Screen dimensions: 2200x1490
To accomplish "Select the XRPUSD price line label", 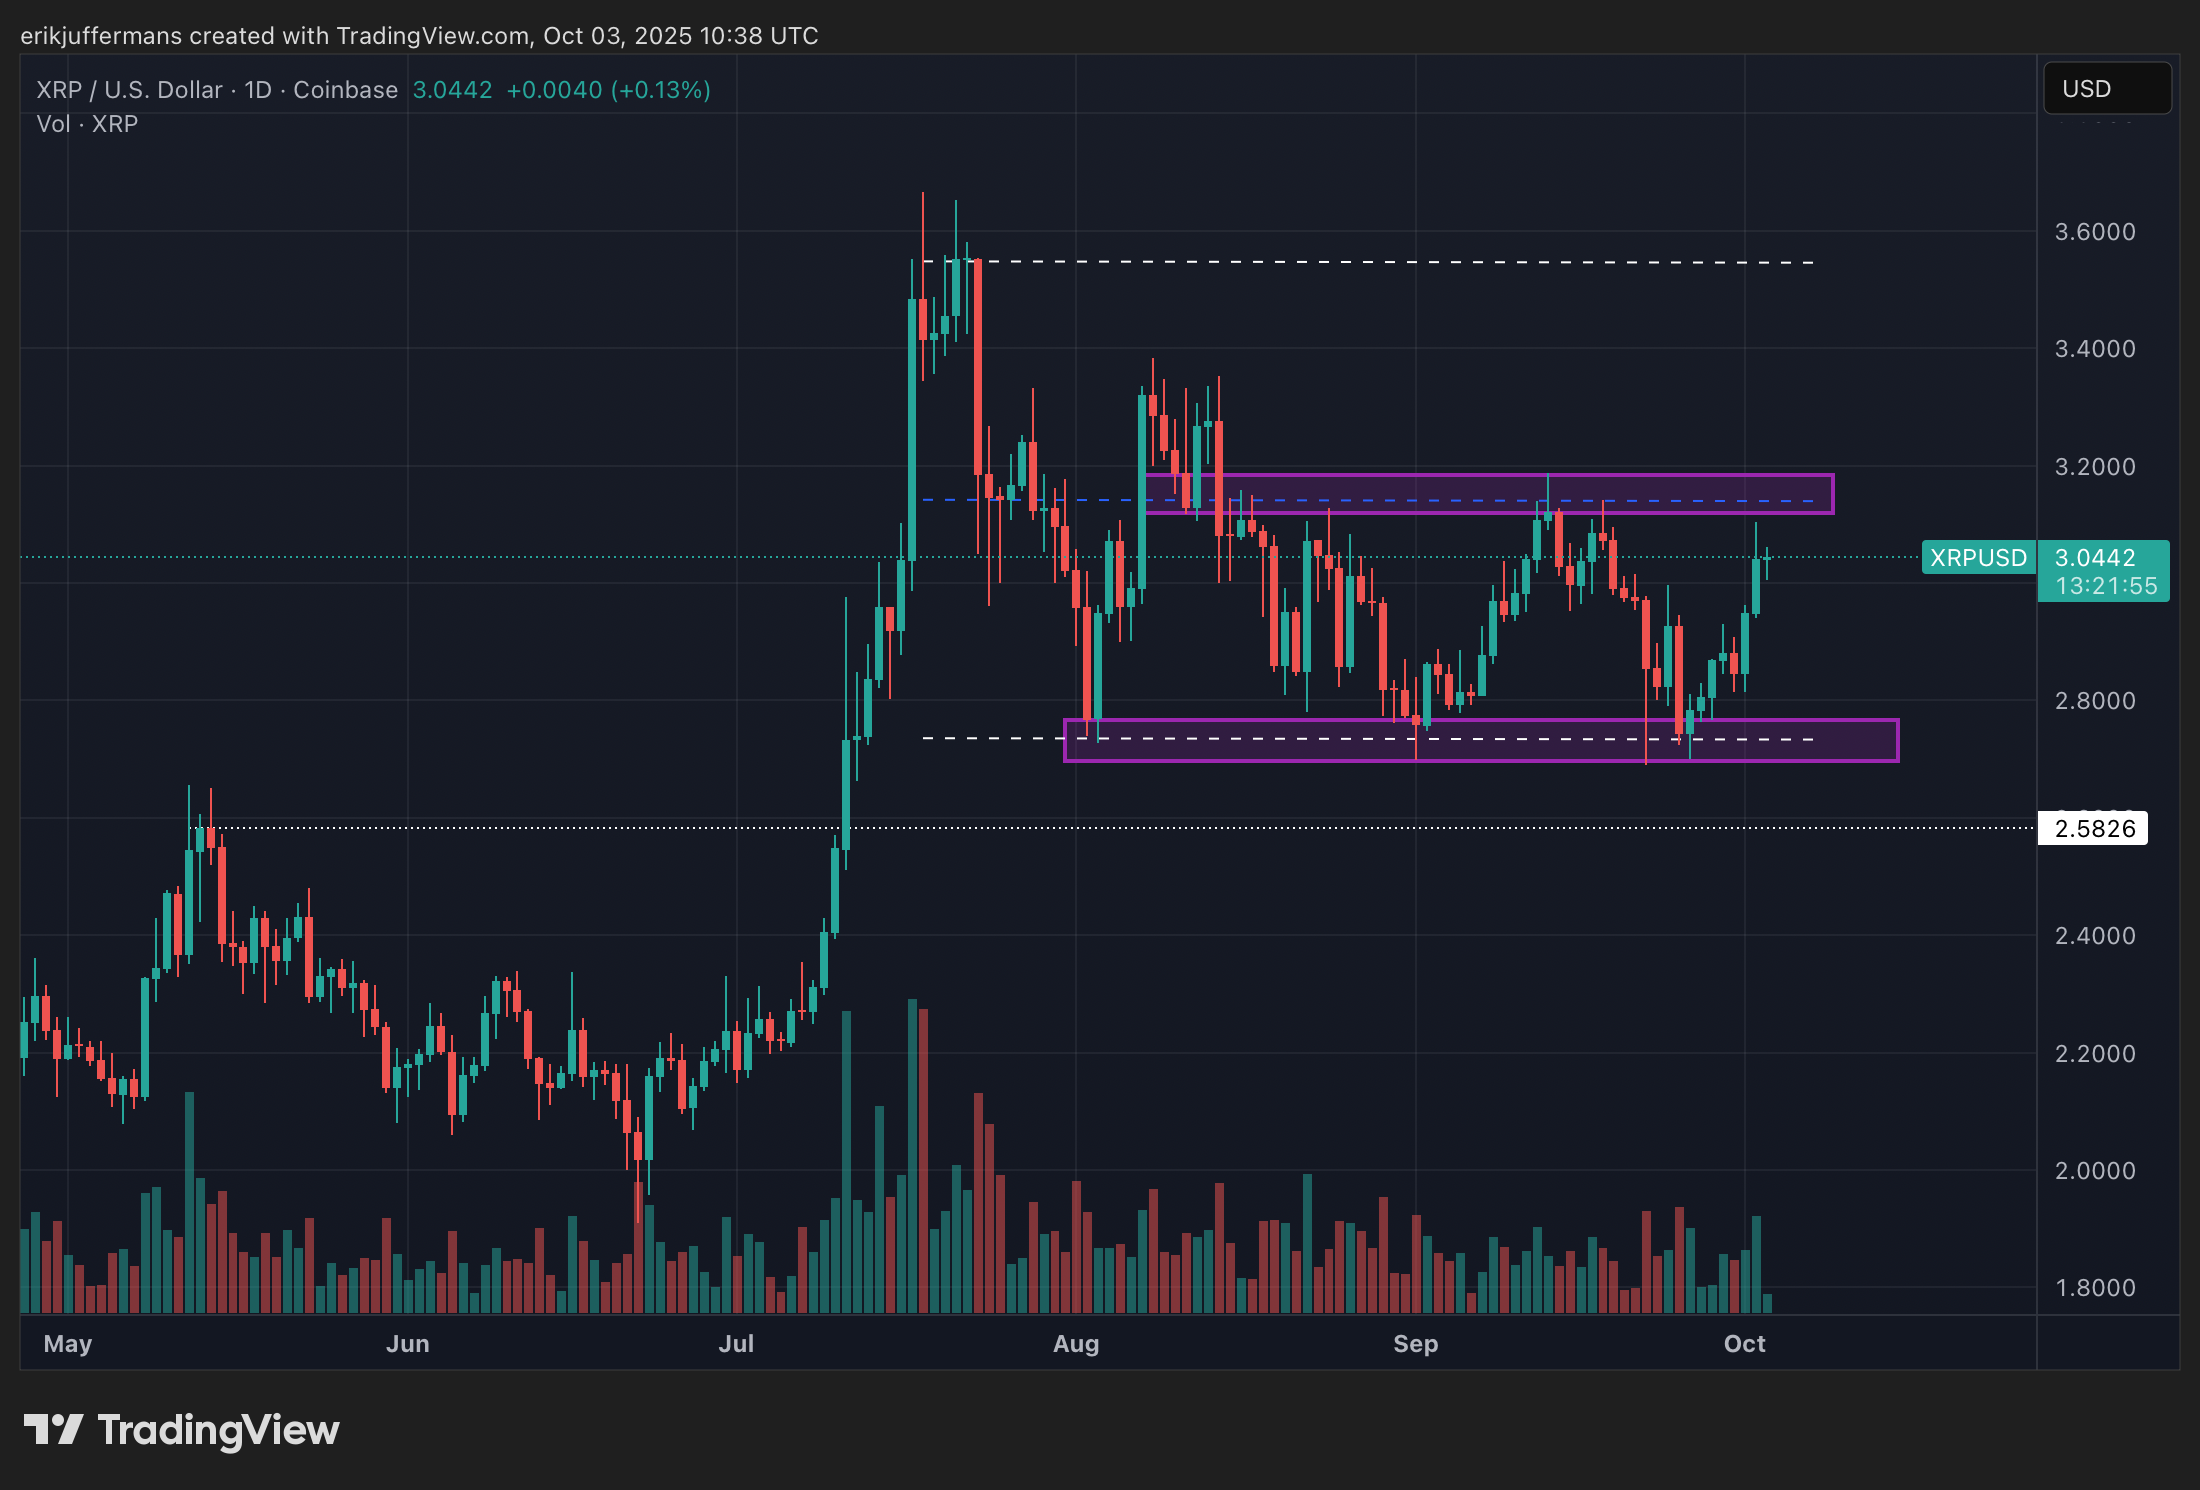I will tap(1977, 558).
